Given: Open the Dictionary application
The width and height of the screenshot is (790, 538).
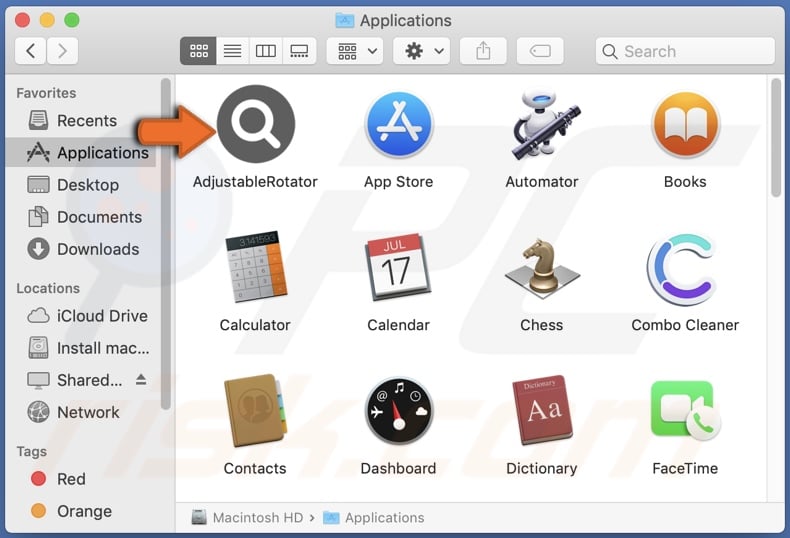Looking at the screenshot, I should pos(542,410).
